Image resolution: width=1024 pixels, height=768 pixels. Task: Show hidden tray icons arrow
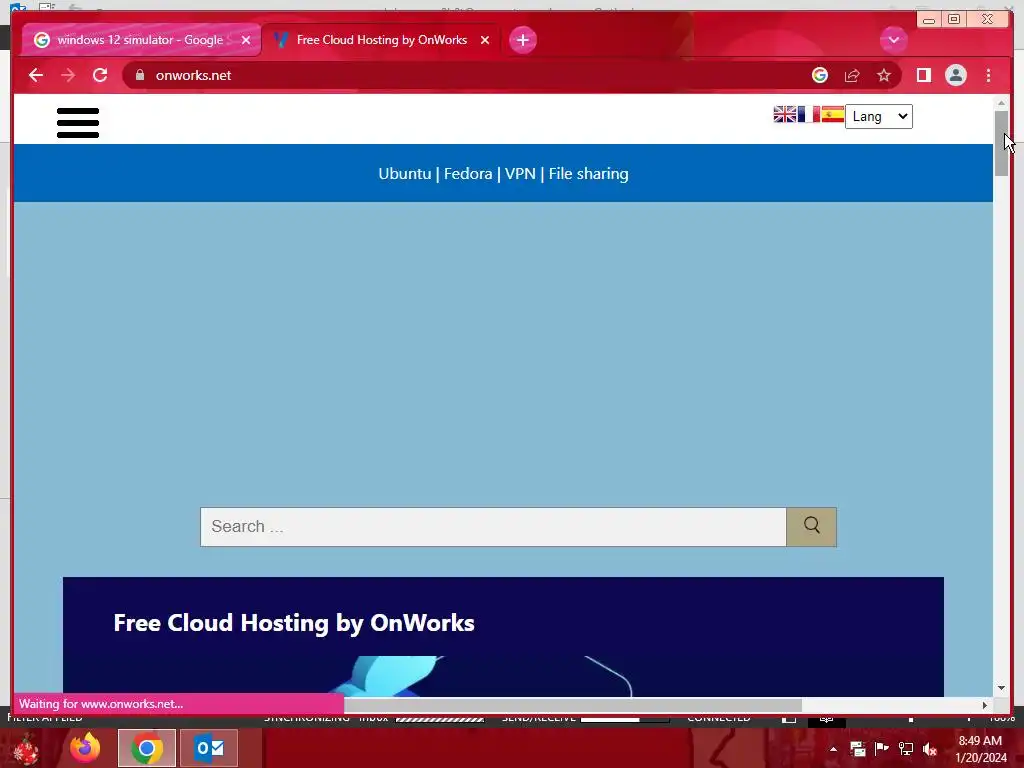point(833,749)
